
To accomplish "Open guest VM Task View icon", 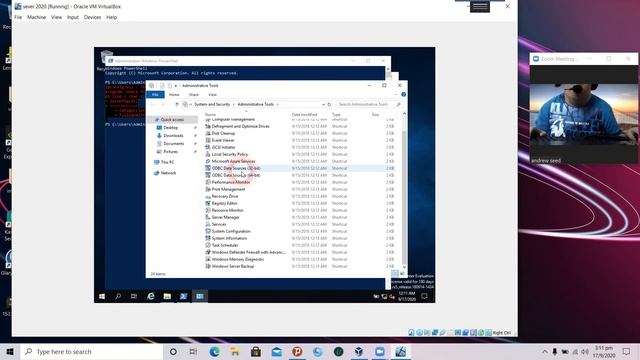I will tap(134, 296).
